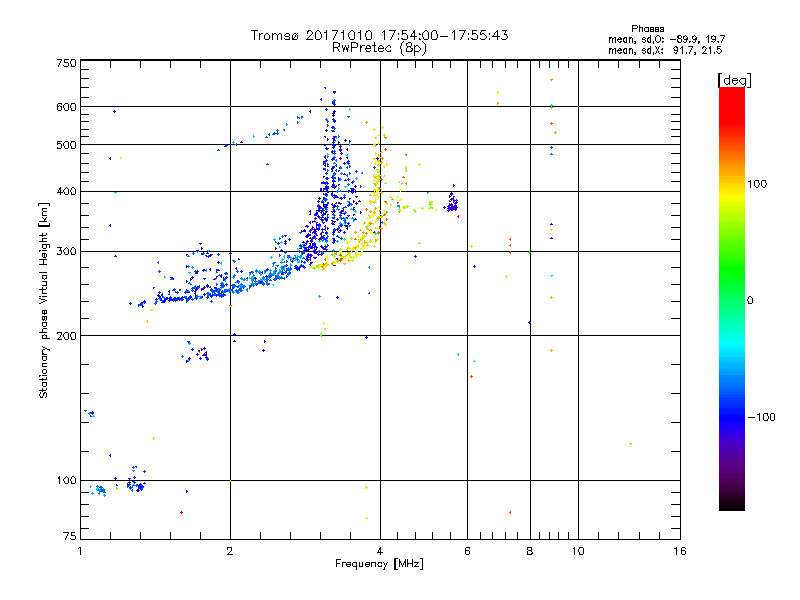Click x-axis tick label '6'
Viewport: 800px width, 600px height.
pos(467,551)
